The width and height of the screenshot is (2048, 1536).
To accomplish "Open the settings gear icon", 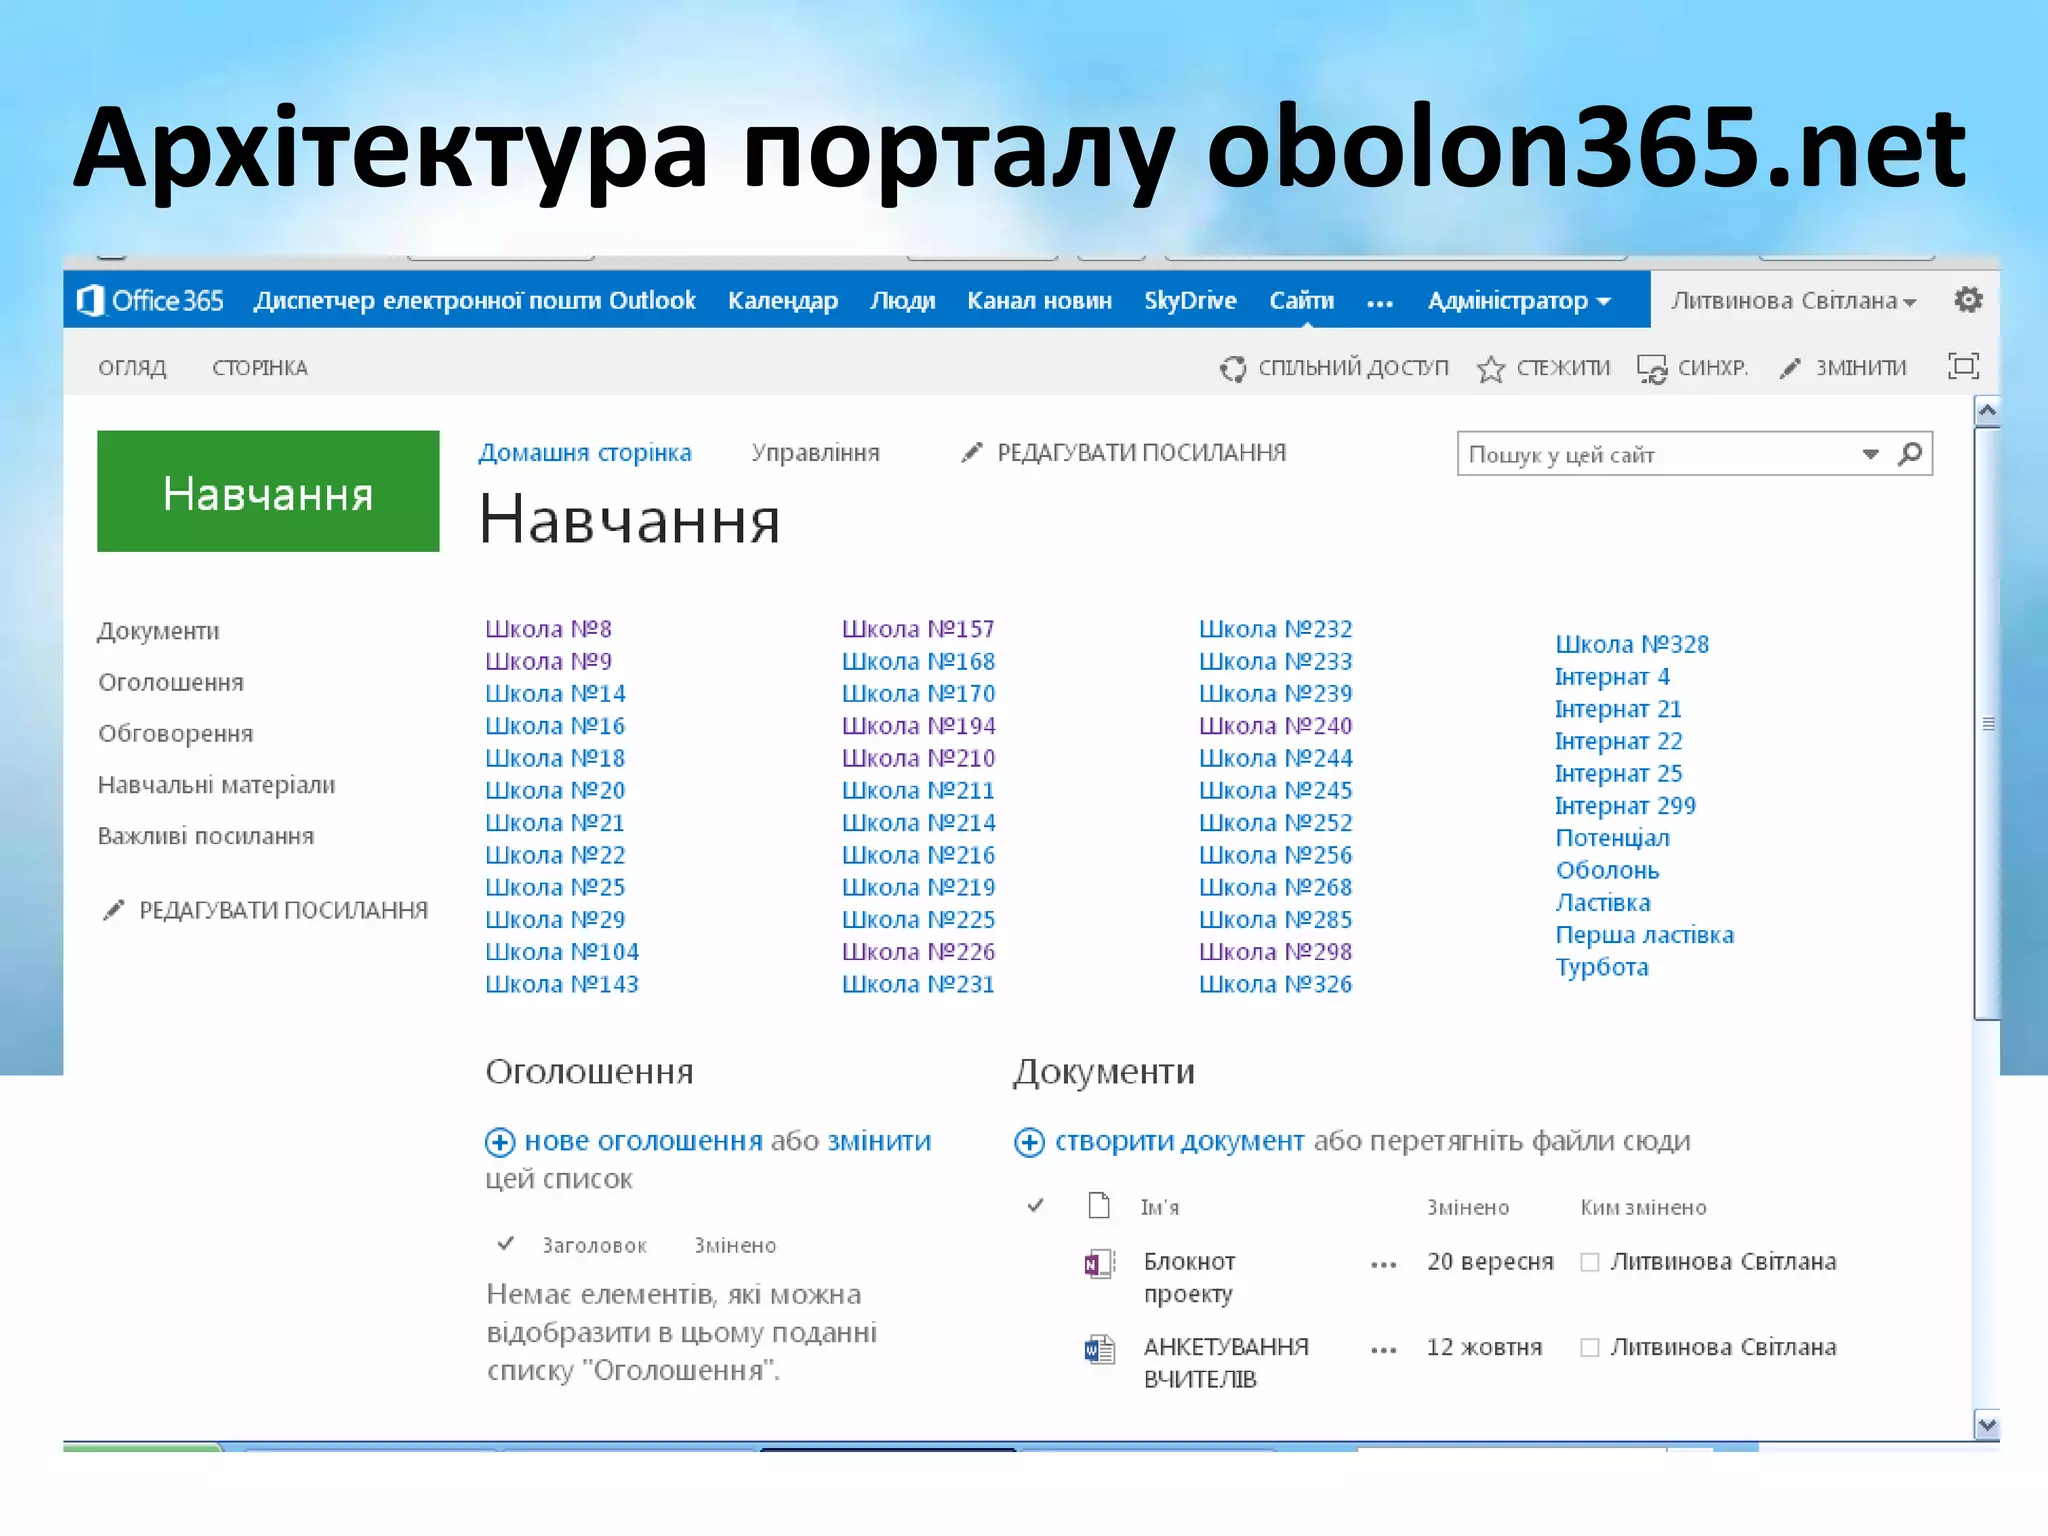I will [x=1968, y=300].
